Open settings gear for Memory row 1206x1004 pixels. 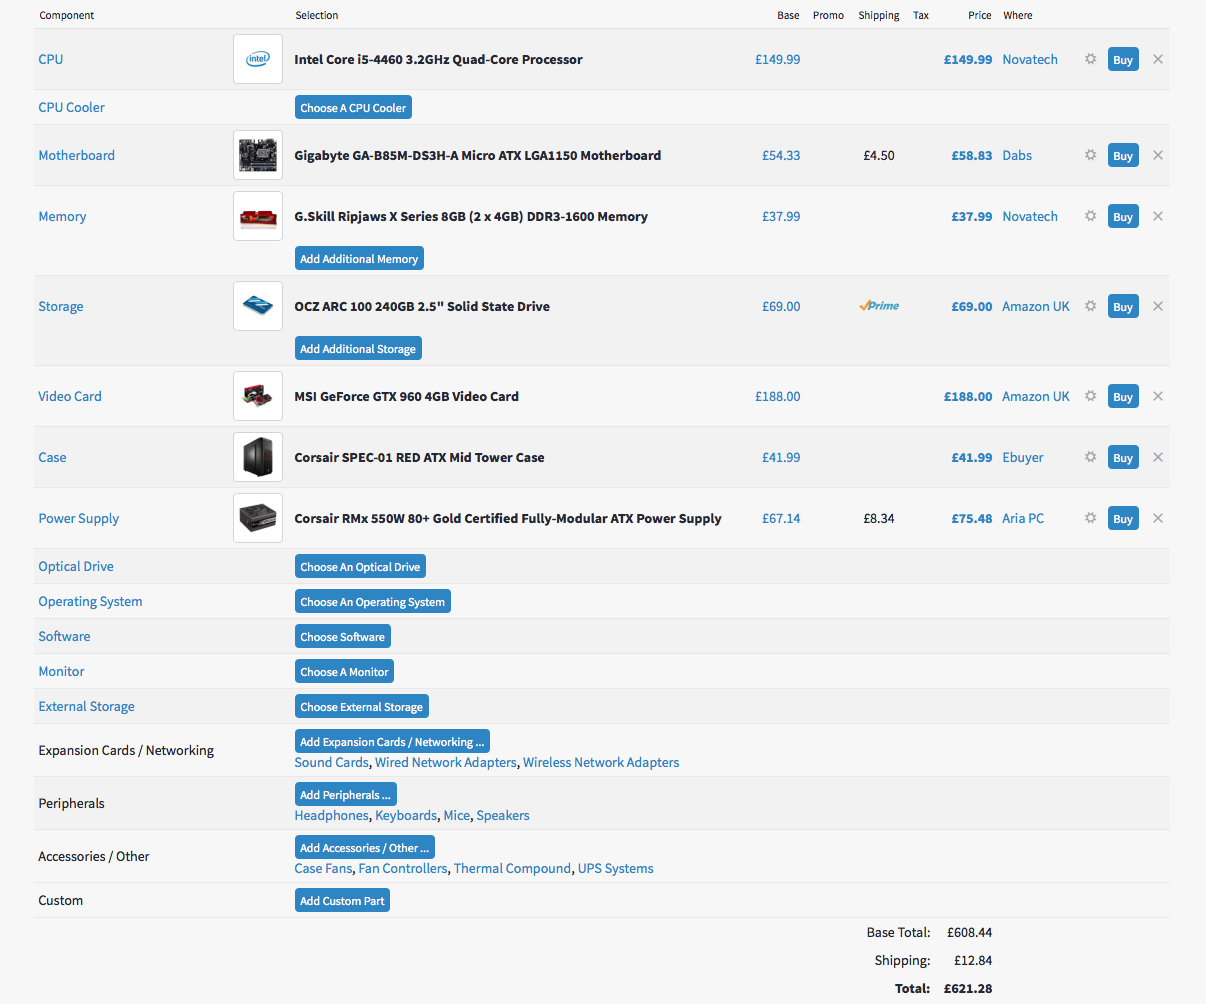click(x=1090, y=216)
